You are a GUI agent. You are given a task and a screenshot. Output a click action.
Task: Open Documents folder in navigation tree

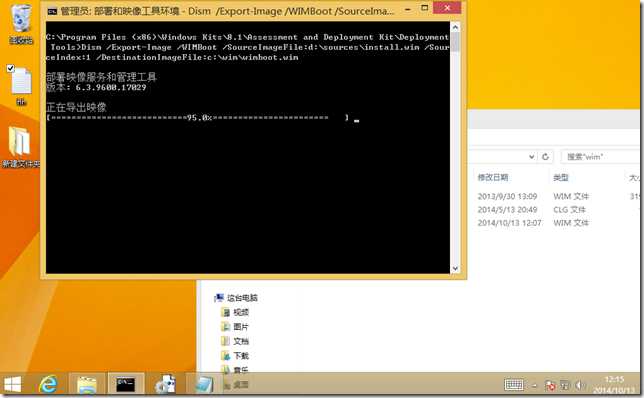point(235,341)
